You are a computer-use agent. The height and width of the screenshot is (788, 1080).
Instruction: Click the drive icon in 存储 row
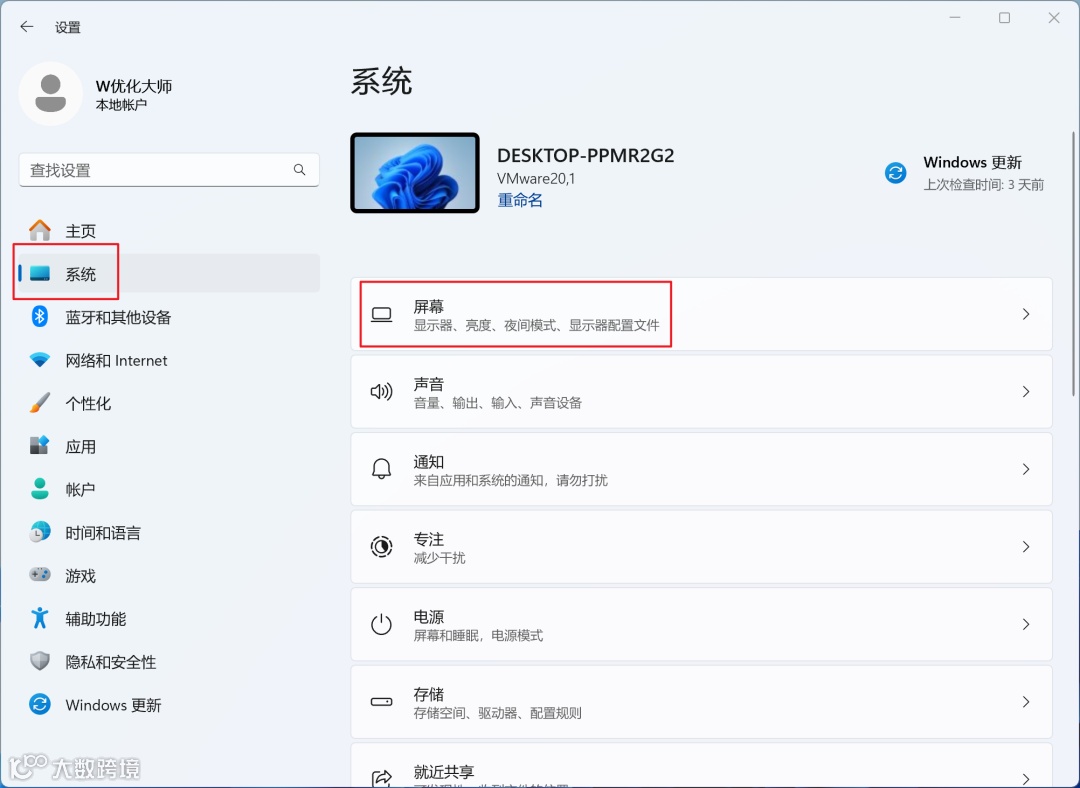382,702
